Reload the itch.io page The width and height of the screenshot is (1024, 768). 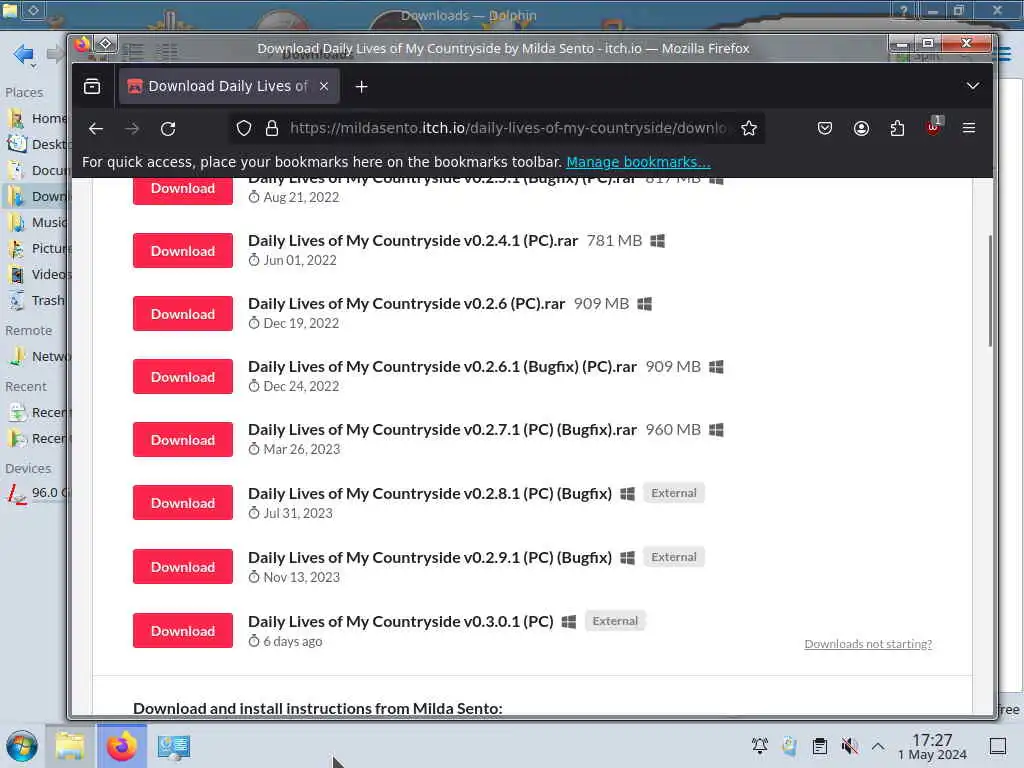[168, 129]
